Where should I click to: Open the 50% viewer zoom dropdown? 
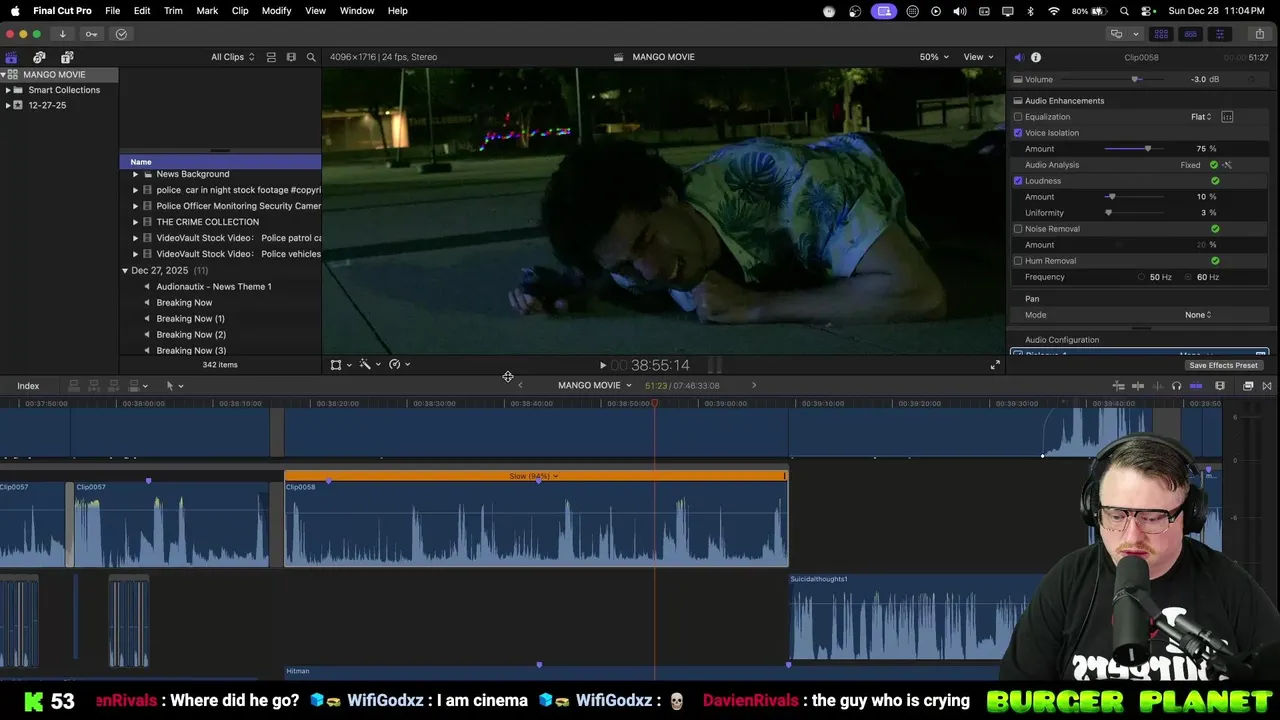click(933, 57)
